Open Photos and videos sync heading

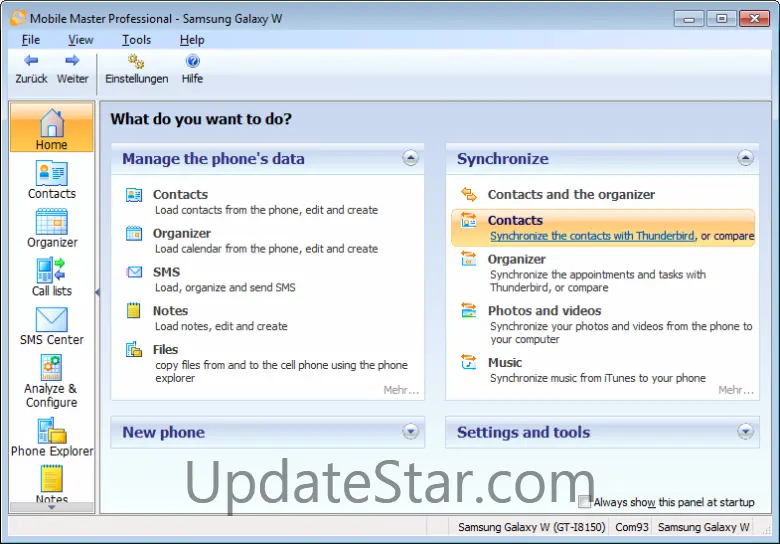tap(544, 311)
